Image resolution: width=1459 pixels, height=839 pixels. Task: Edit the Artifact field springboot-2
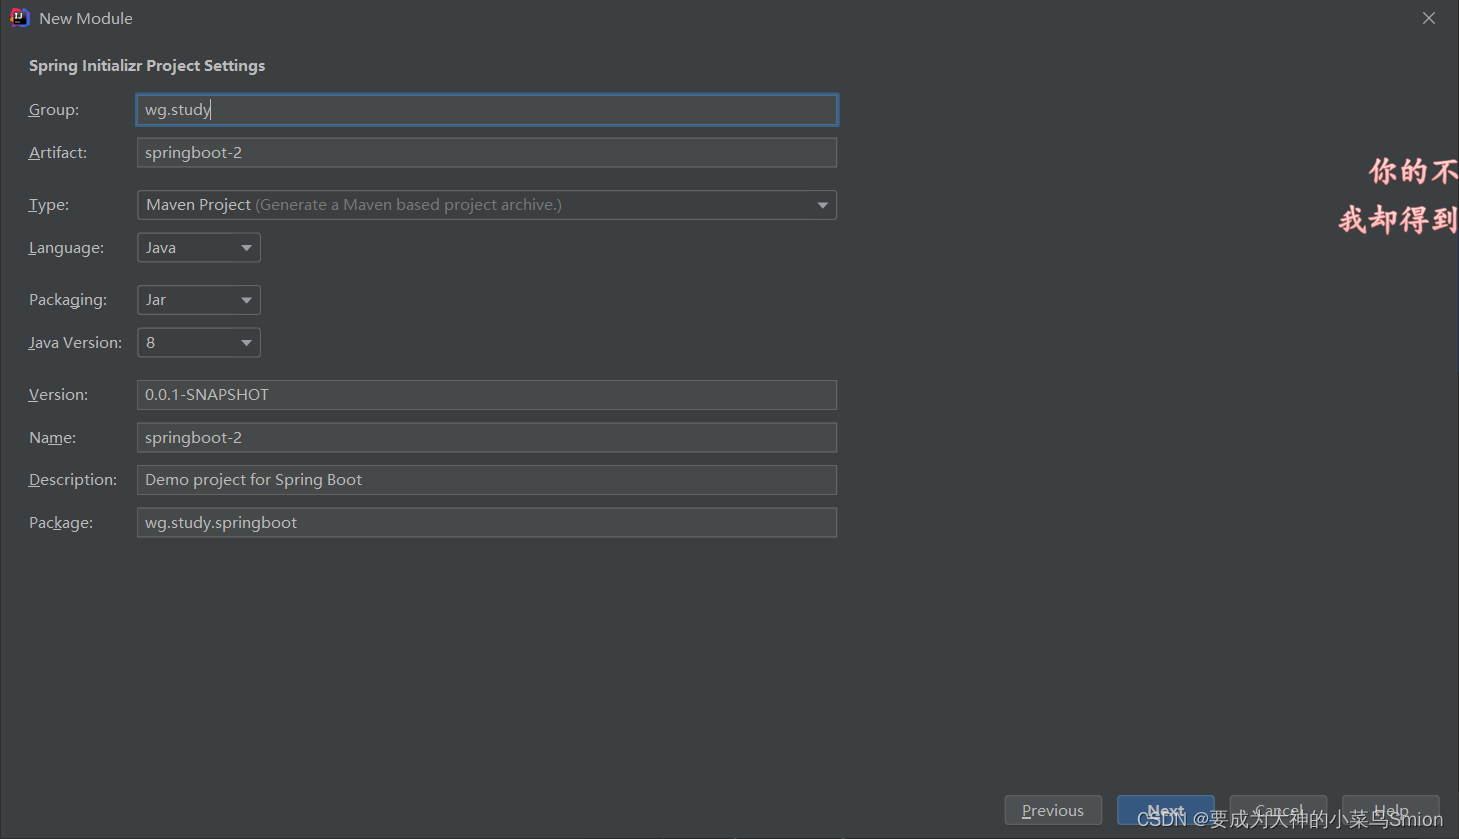[x=487, y=153]
